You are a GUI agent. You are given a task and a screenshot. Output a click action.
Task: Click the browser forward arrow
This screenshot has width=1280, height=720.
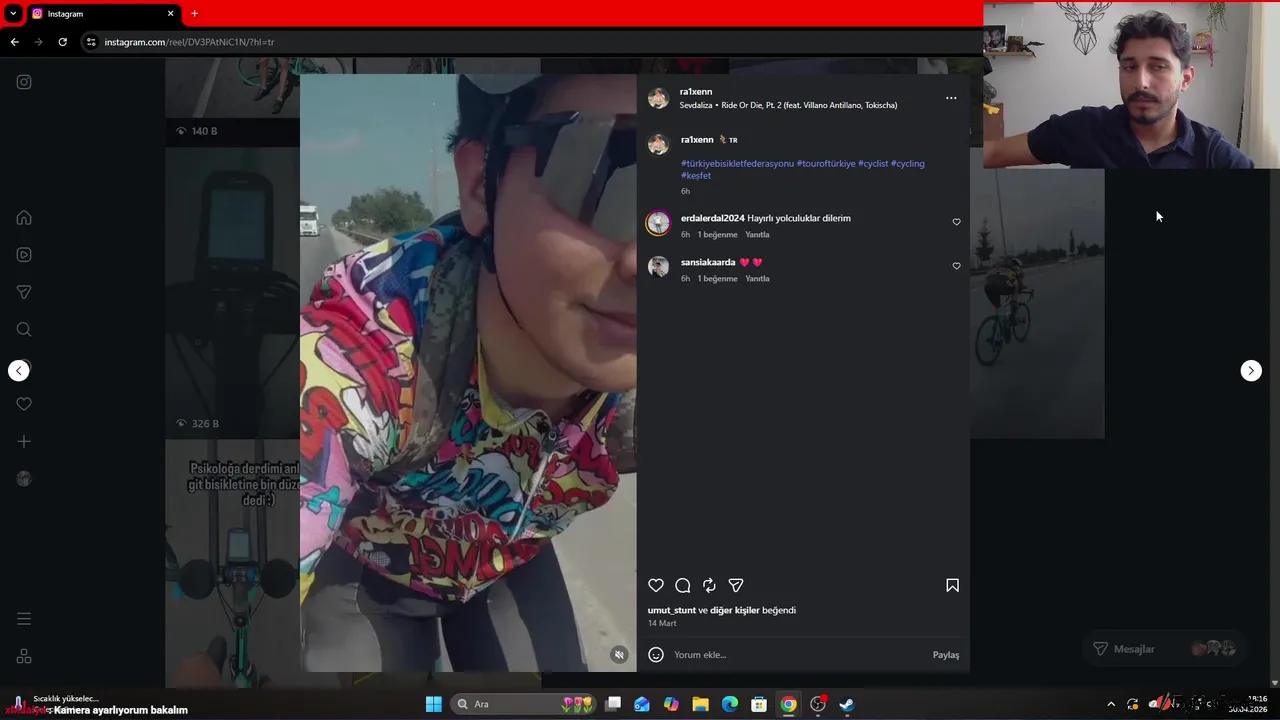(38, 42)
